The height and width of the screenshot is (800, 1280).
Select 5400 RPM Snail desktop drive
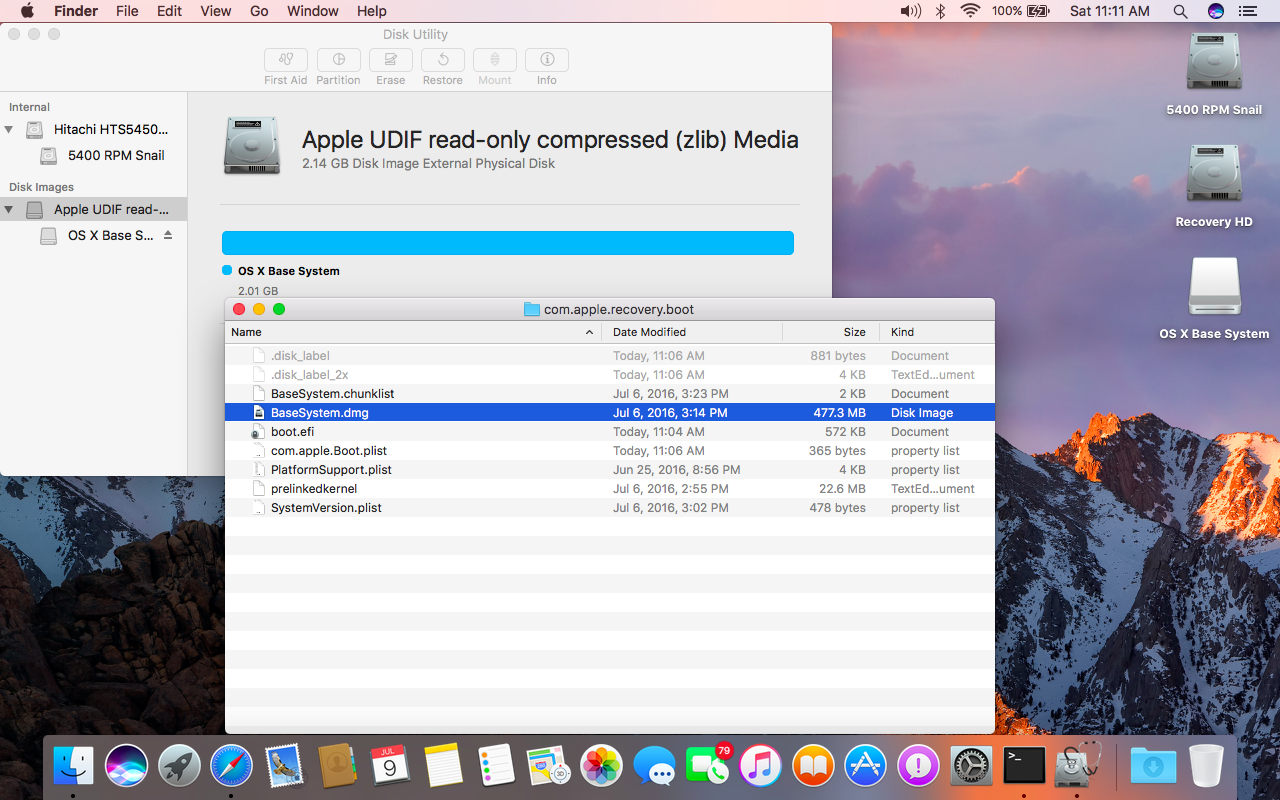point(1214,74)
